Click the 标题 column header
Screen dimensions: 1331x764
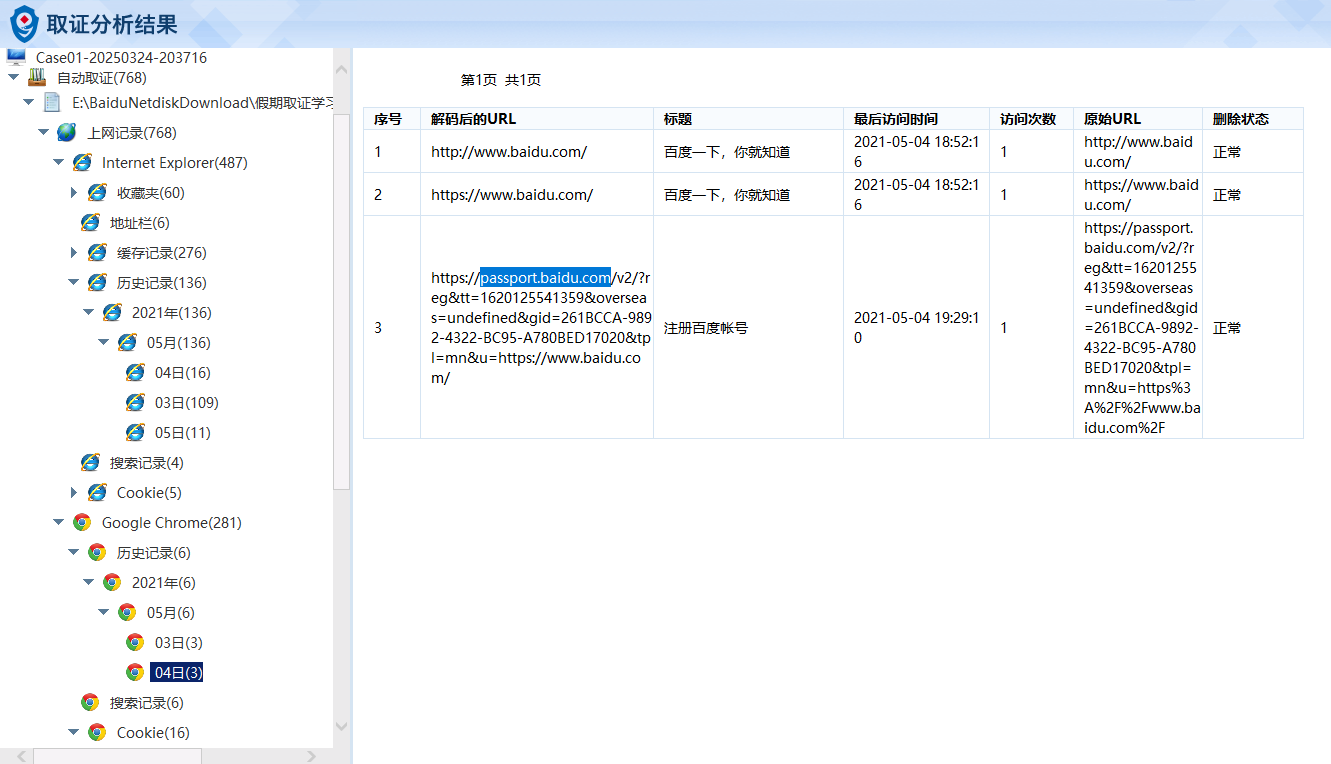[x=748, y=118]
